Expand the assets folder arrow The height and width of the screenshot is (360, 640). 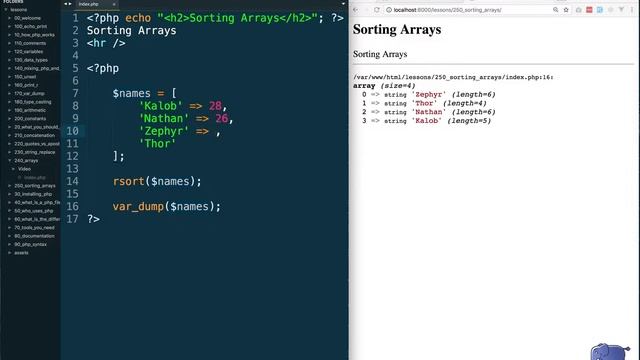(10, 253)
